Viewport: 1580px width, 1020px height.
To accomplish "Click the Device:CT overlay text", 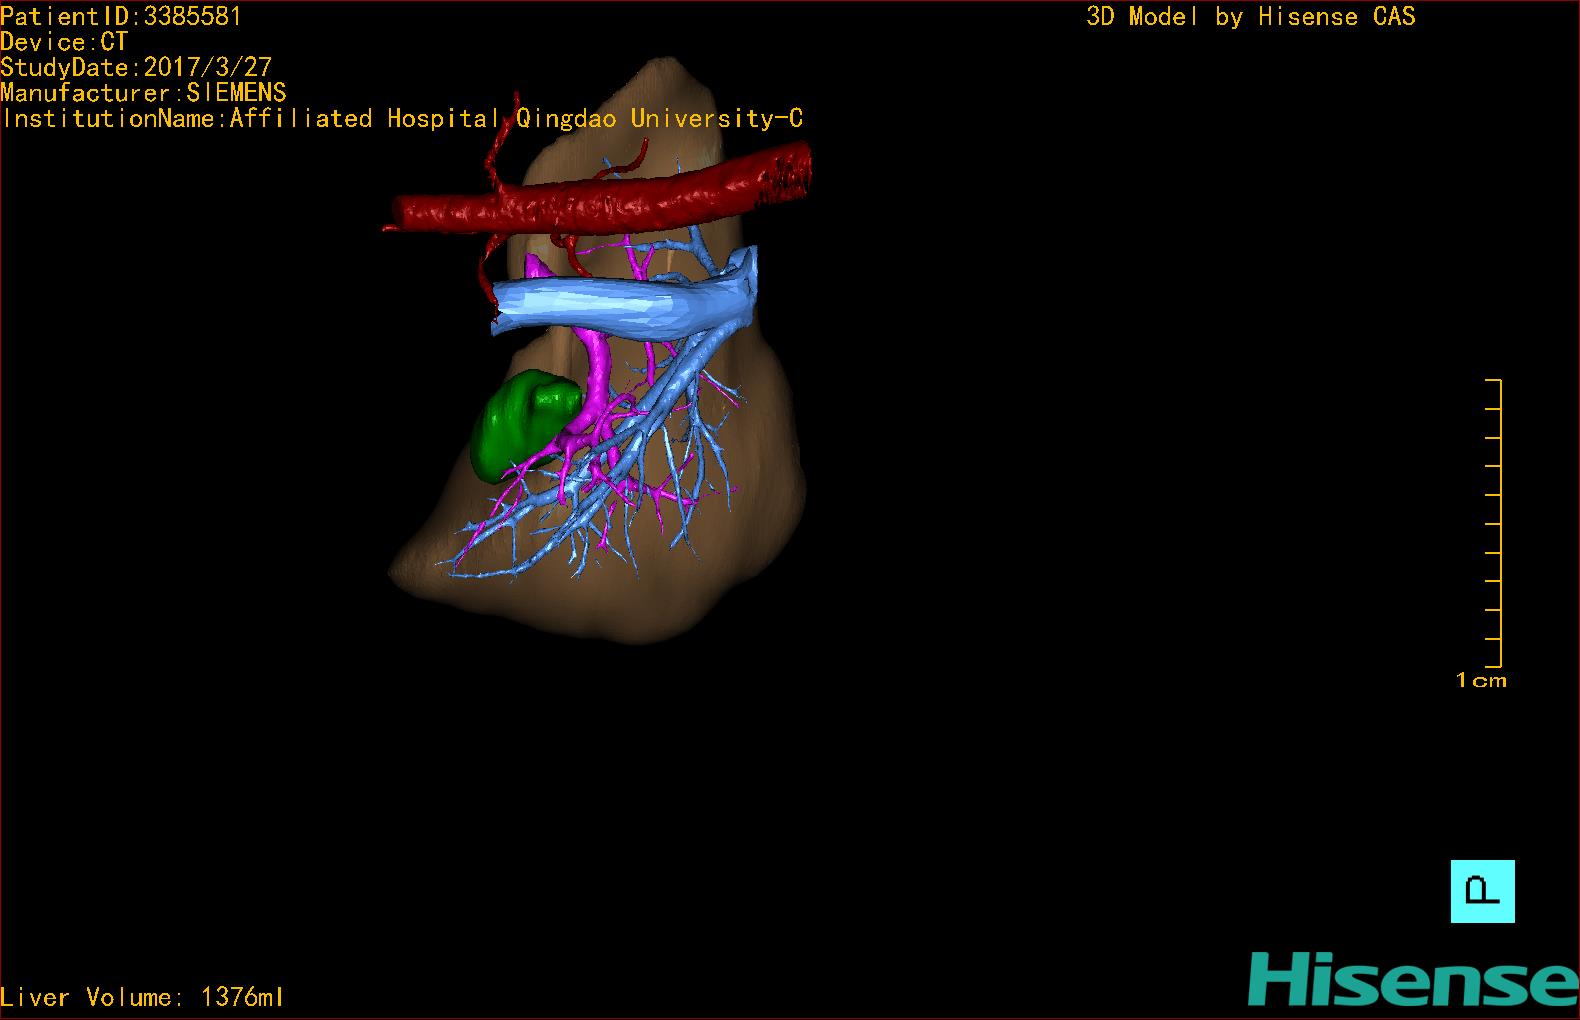I will coord(64,42).
